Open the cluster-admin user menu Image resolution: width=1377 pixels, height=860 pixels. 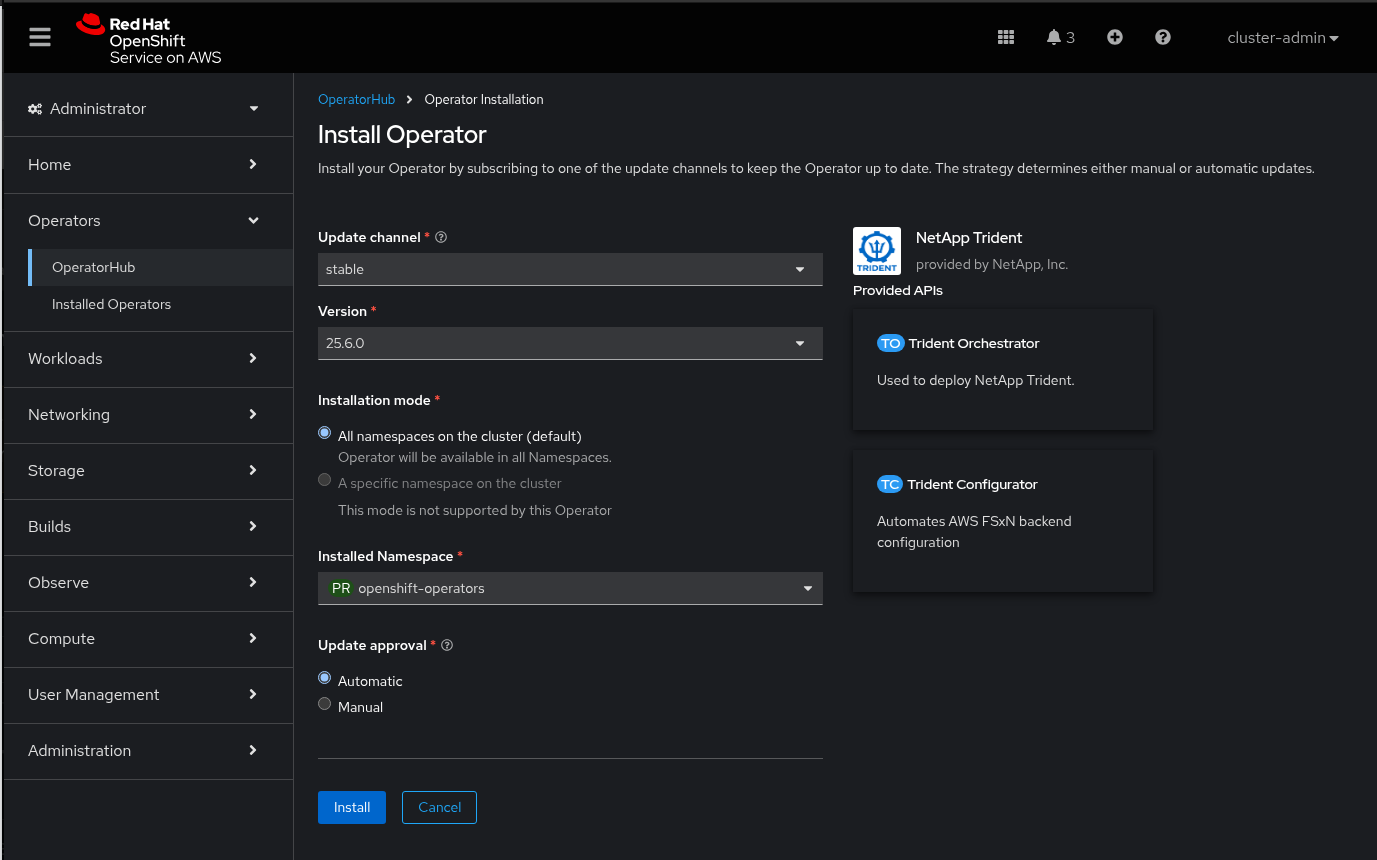tap(1282, 38)
